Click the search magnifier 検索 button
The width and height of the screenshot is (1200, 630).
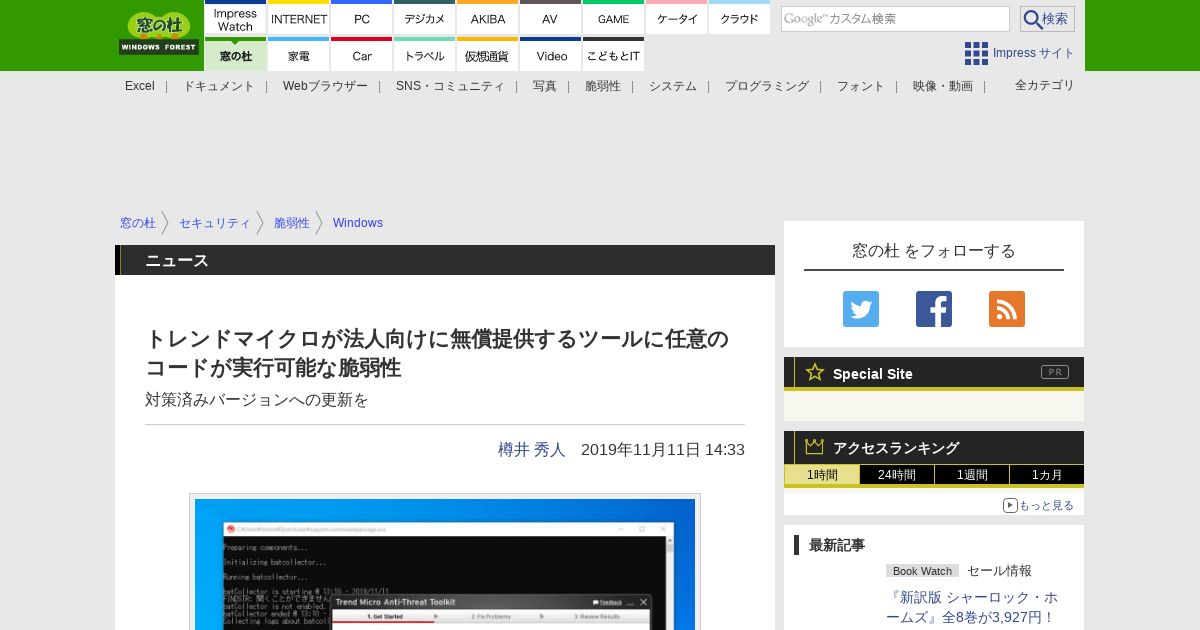pos(1047,19)
